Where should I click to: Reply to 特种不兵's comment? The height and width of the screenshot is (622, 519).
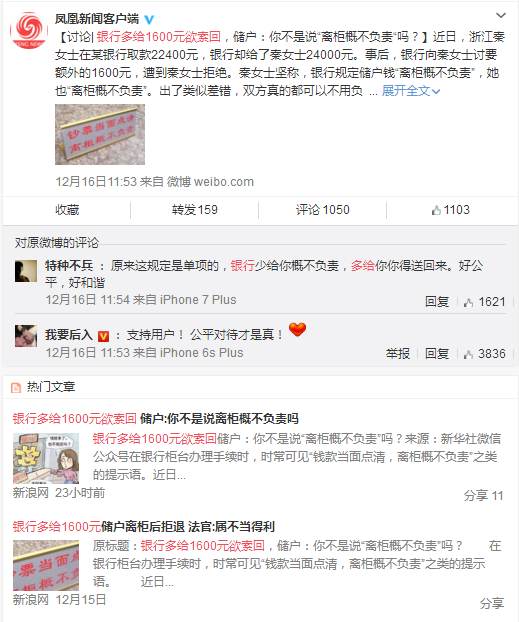(437, 302)
